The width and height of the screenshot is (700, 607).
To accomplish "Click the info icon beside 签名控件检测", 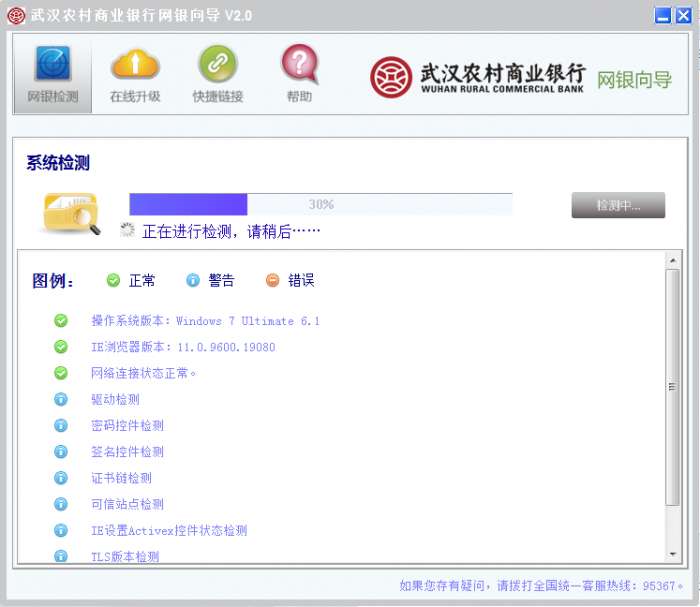I will click(x=61, y=452).
